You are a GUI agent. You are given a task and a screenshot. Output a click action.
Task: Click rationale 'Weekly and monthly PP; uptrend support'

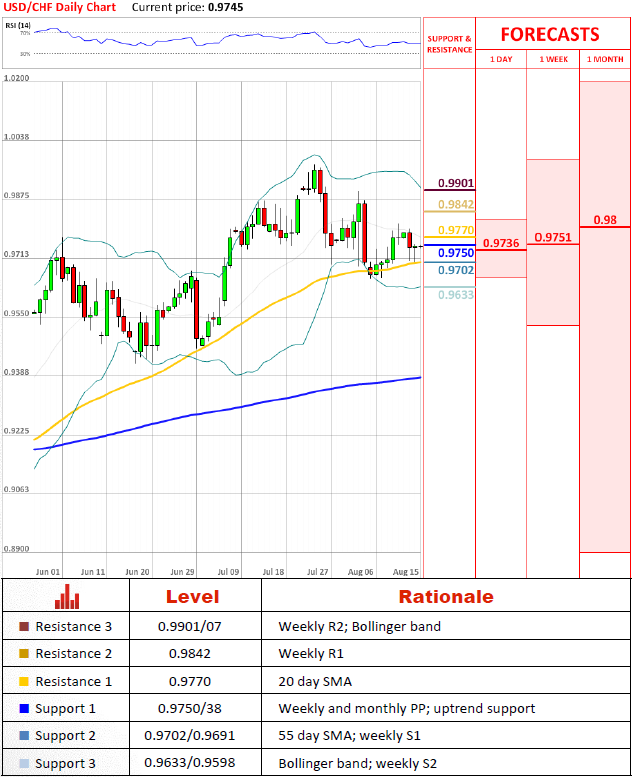click(407, 709)
